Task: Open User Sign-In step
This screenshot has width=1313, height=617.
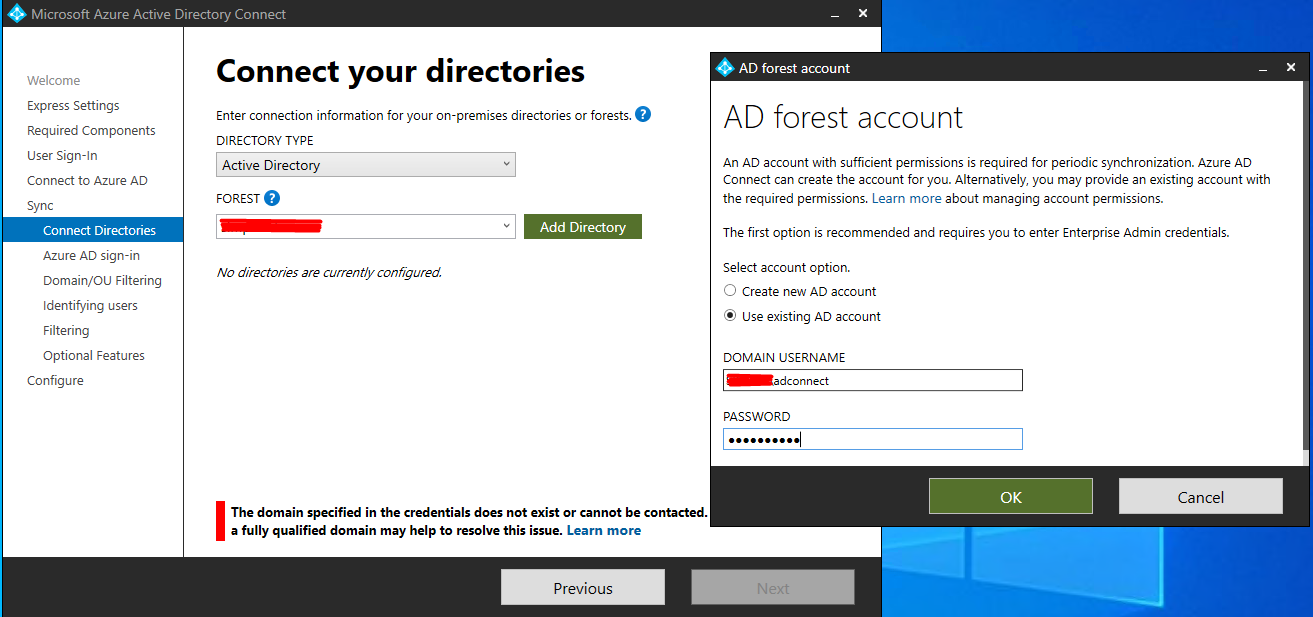Action: point(62,155)
